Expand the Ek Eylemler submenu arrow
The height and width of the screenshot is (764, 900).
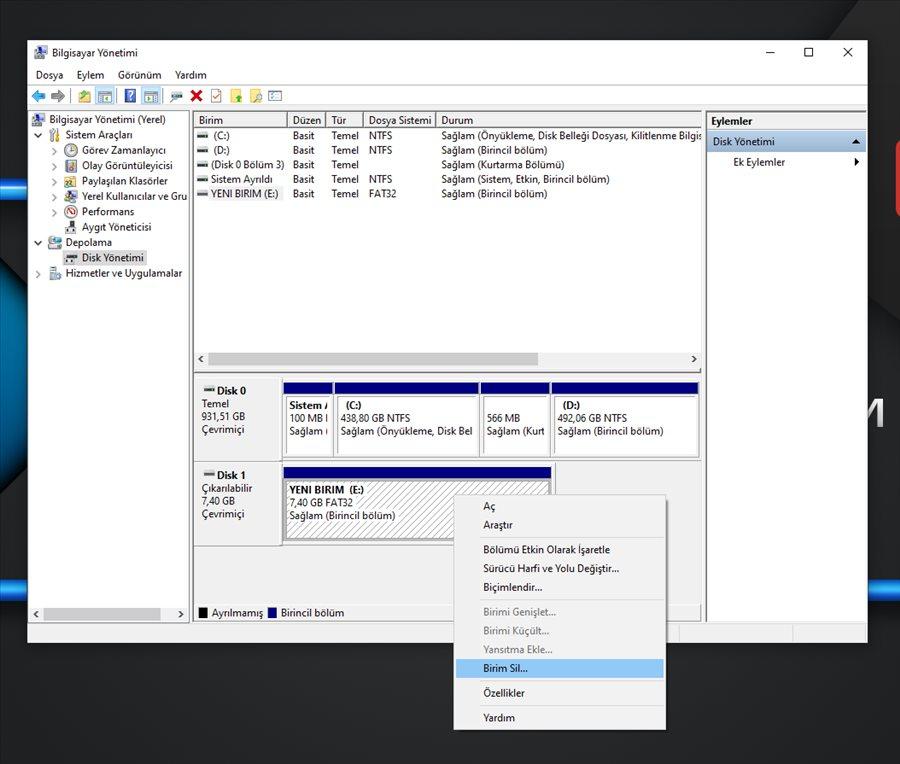coord(856,162)
